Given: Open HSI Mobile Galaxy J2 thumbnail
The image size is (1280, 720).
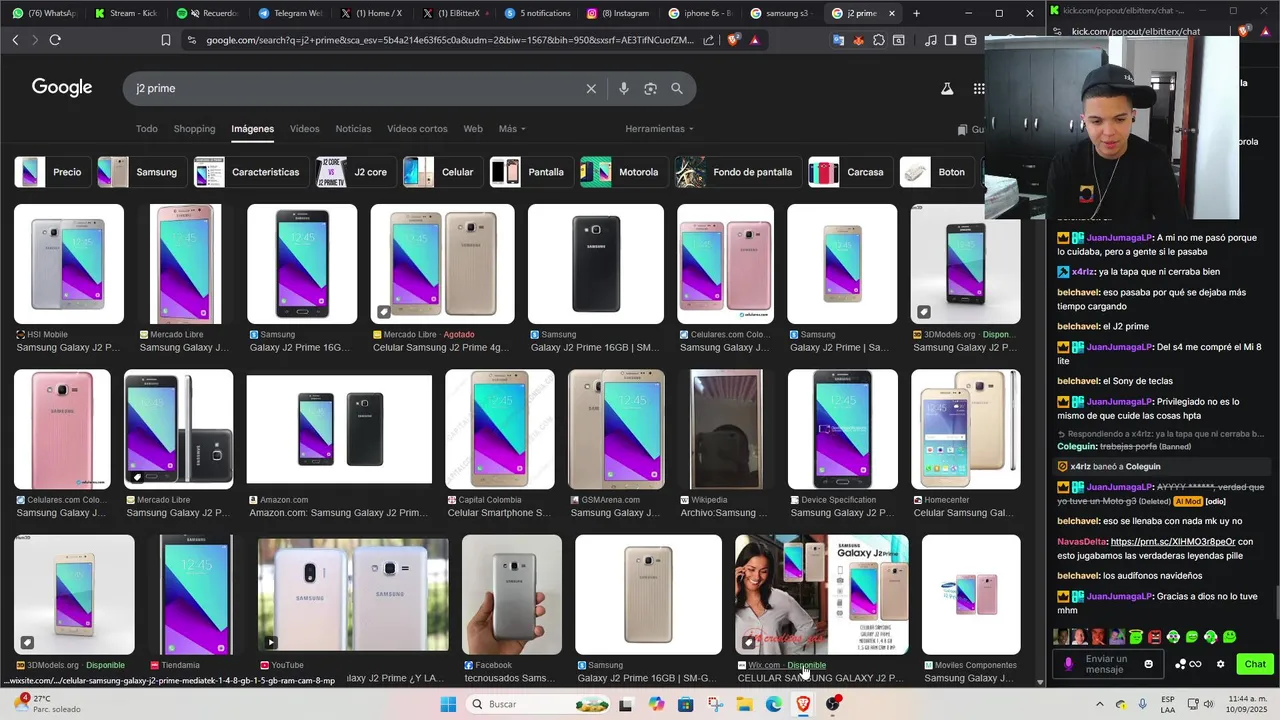Looking at the screenshot, I should click(x=69, y=264).
